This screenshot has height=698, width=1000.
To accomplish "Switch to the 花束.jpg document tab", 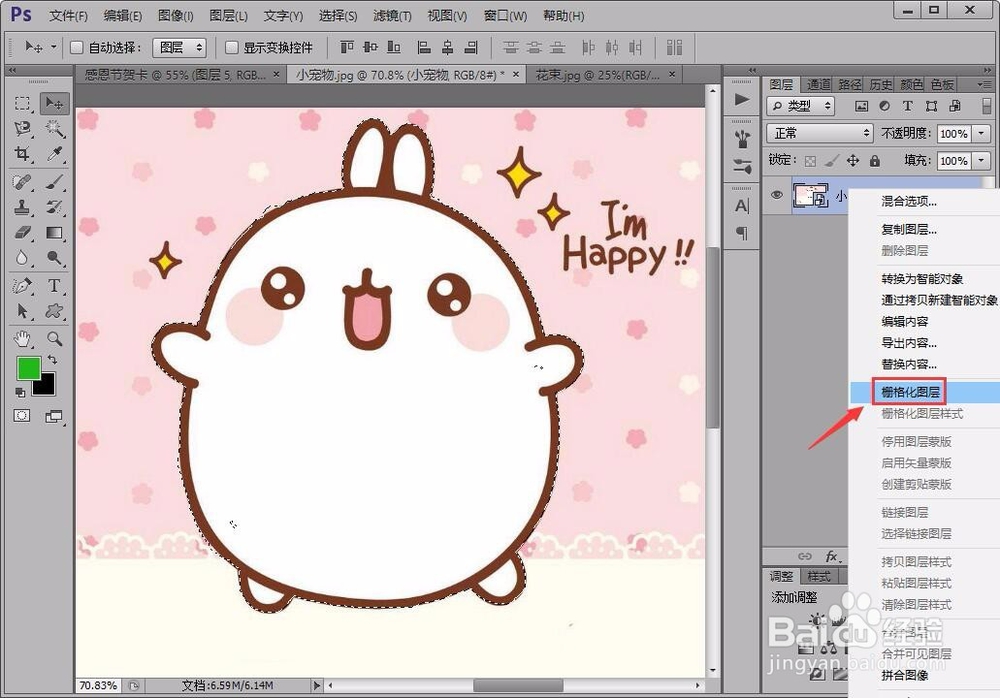I will [x=605, y=75].
